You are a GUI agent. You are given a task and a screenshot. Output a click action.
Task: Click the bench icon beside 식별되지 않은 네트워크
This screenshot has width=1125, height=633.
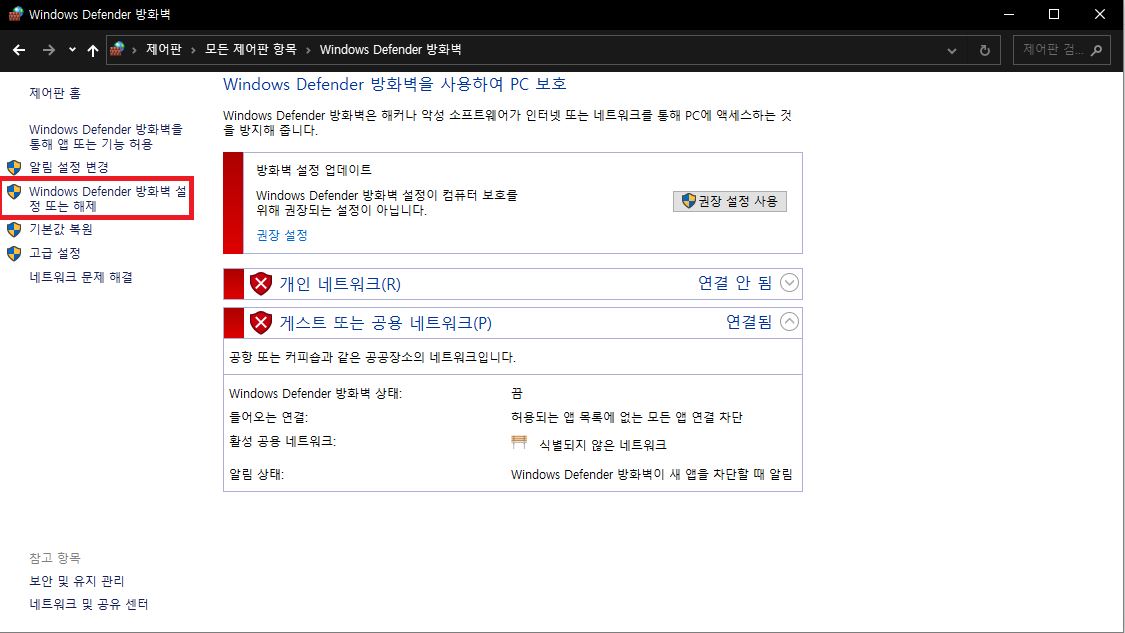tap(519, 442)
